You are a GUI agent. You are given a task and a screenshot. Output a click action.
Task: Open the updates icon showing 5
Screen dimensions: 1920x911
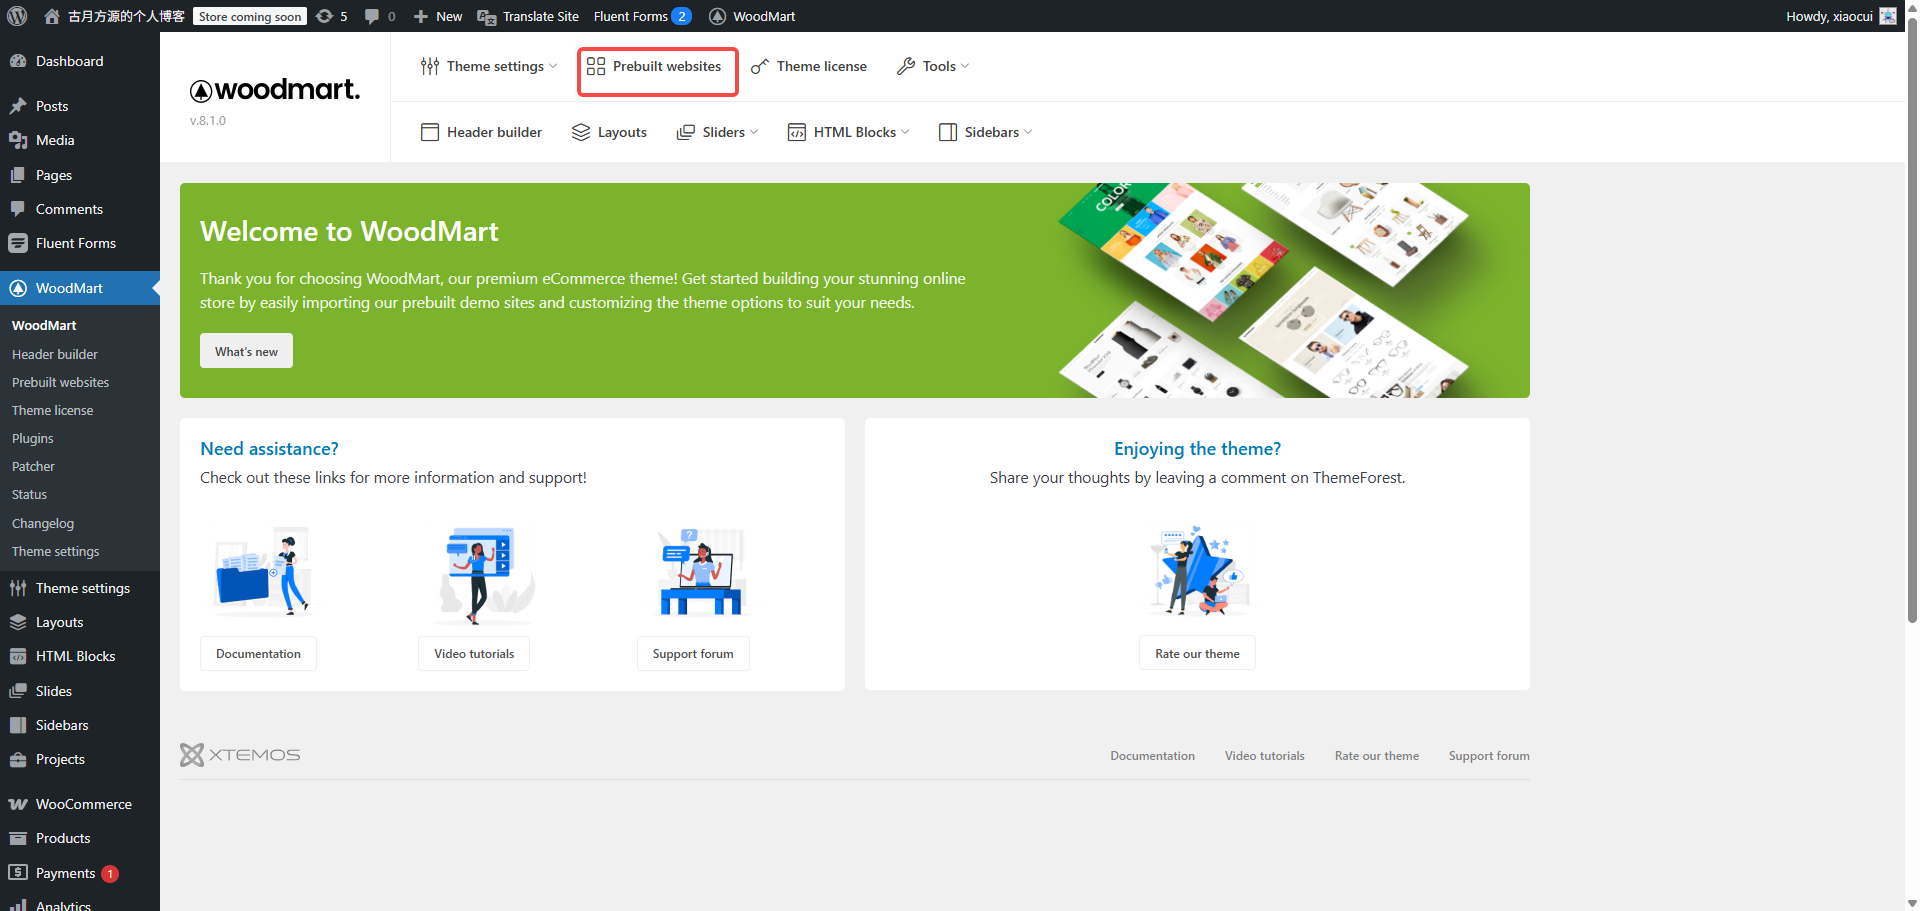coord(325,16)
